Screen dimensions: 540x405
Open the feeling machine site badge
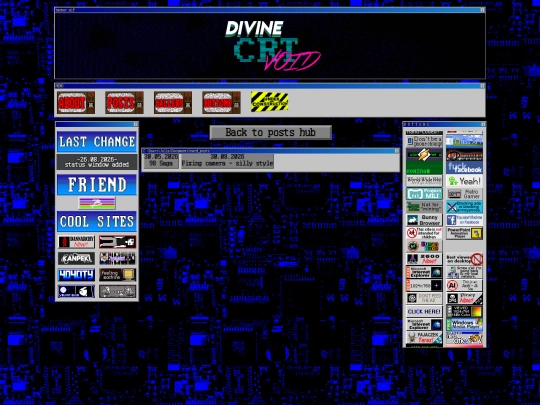pos(117,275)
